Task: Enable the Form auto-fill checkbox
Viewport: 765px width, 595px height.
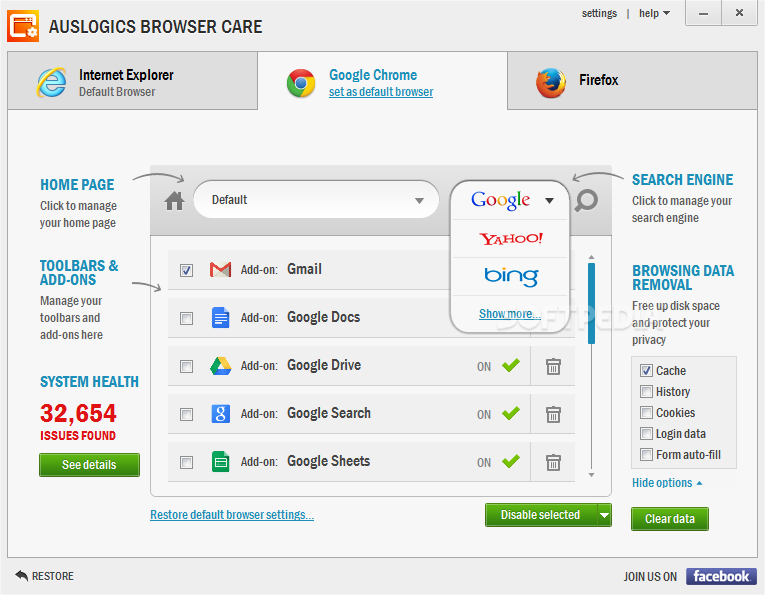Action: point(646,455)
